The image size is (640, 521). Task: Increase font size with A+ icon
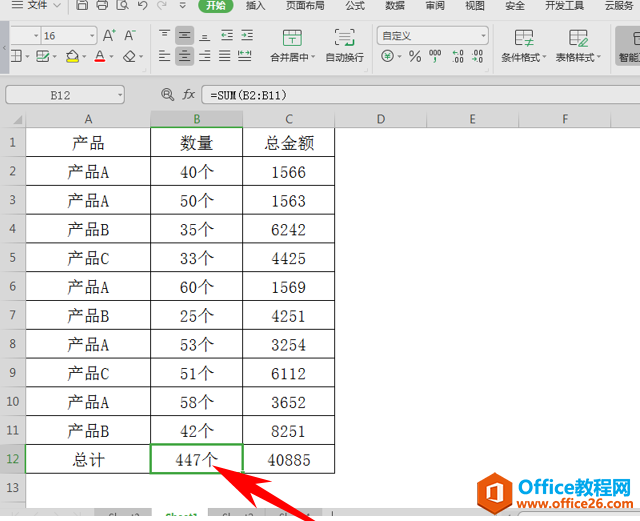point(109,36)
